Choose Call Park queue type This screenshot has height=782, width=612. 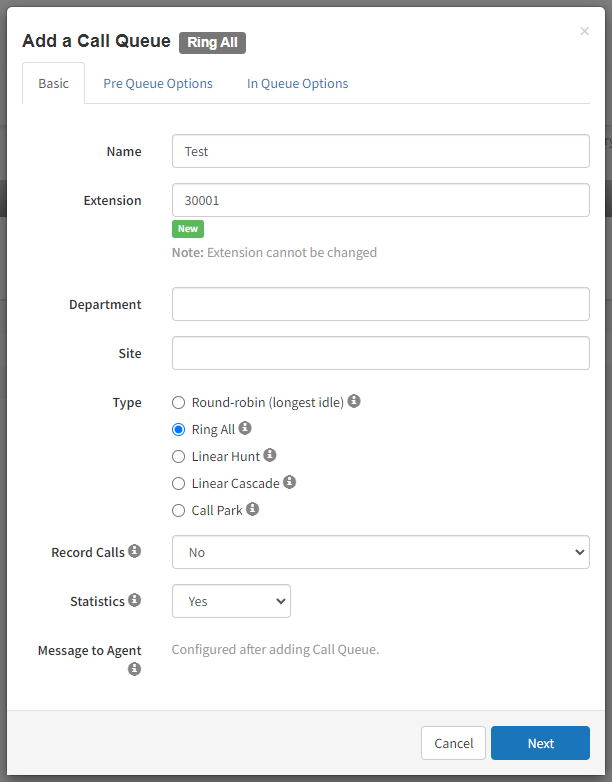click(x=179, y=511)
